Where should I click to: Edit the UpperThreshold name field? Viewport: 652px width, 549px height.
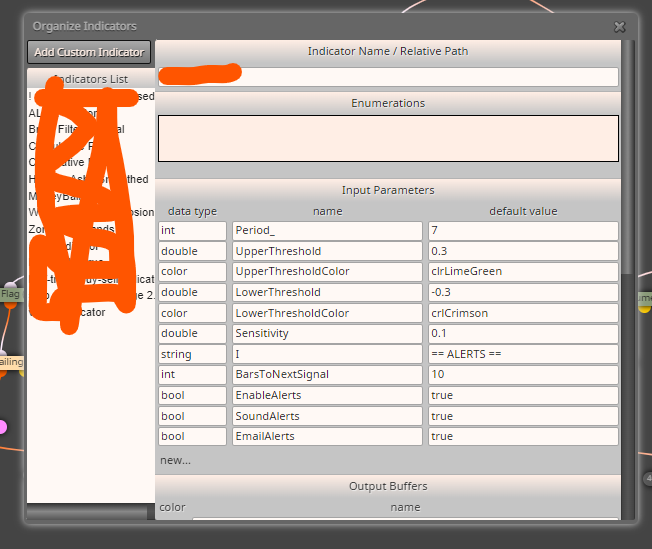[327, 251]
